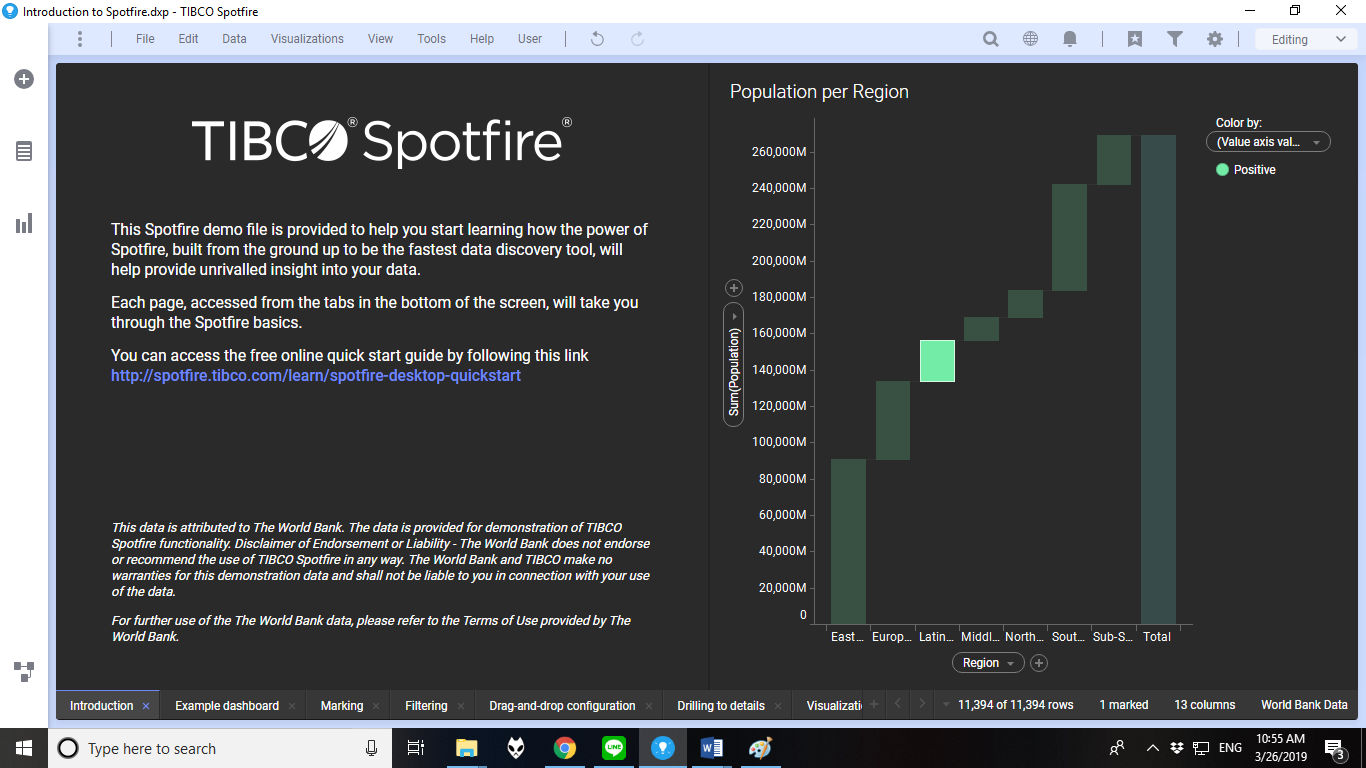Click World Bank Data table name
Image resolution: width=1366 pixels, height=768 pixels.
[1304, 705]
